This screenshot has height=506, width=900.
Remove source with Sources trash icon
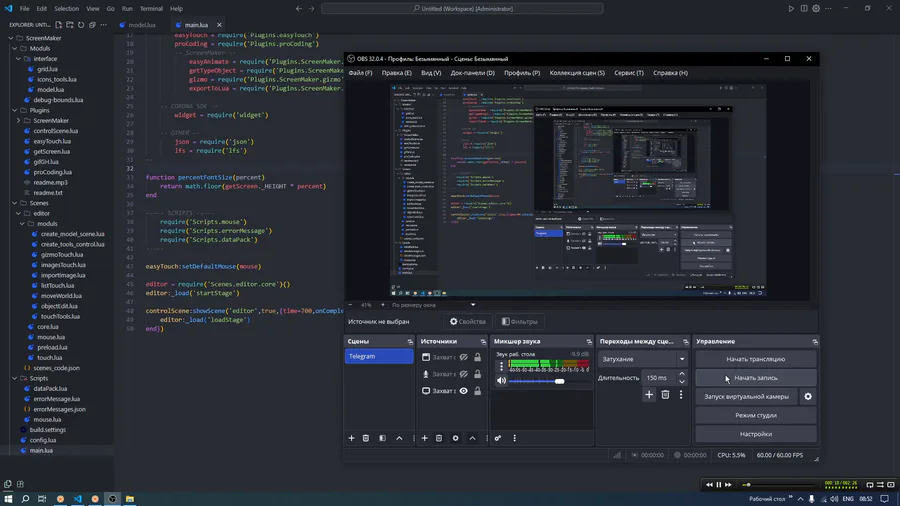click(439, 438)
